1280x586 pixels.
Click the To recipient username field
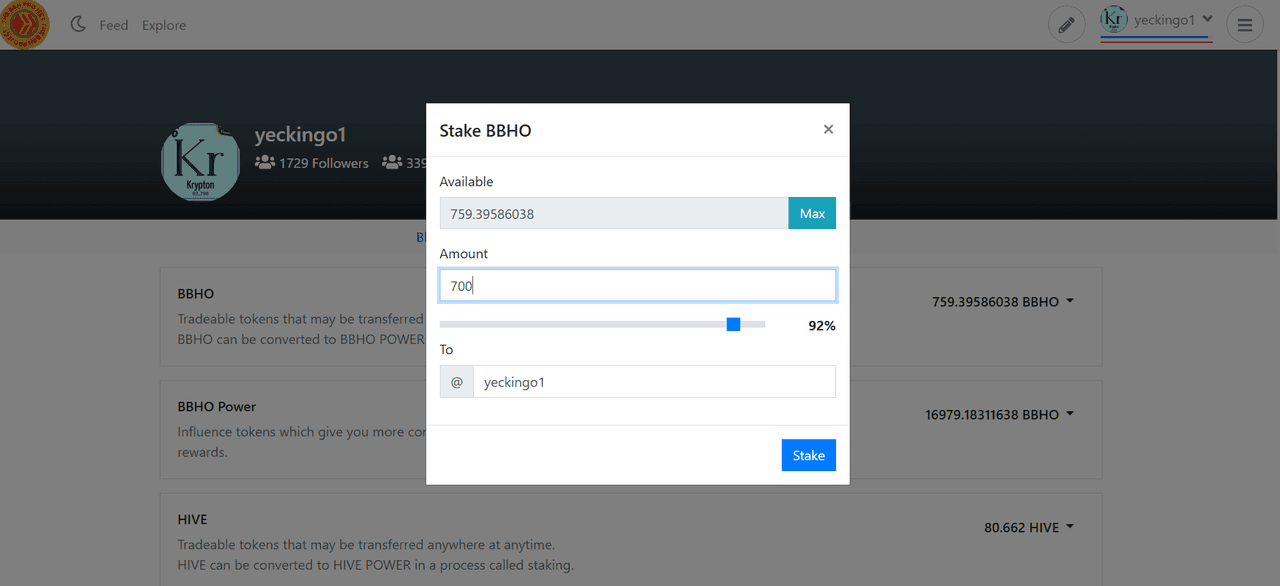[x=654, y=382]
